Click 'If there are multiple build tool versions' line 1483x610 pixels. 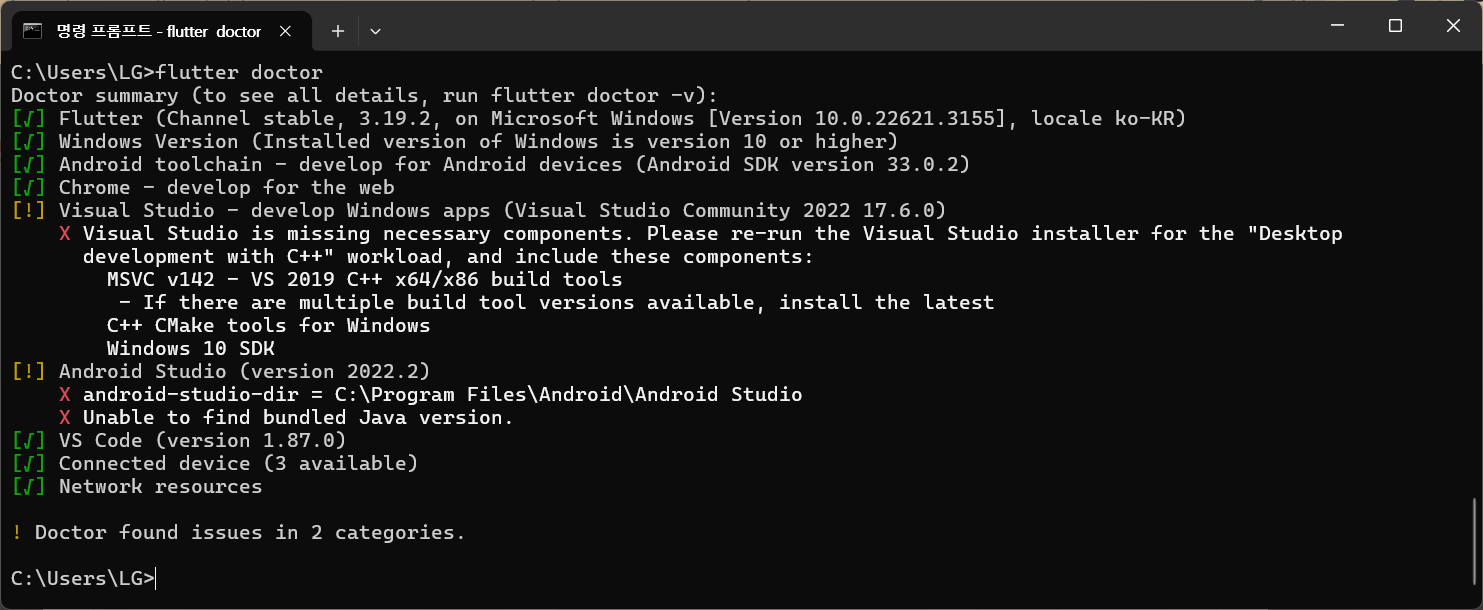click(x=557, y=303)
